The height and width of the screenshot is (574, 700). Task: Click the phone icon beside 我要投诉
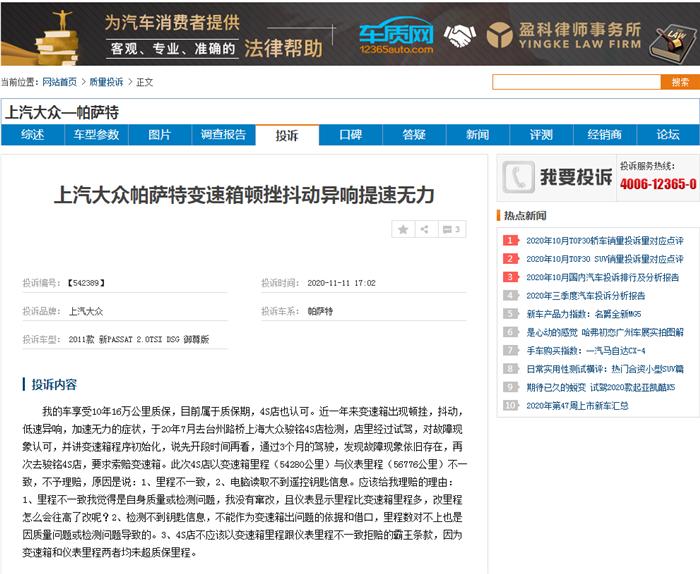(x=518, y=177)
